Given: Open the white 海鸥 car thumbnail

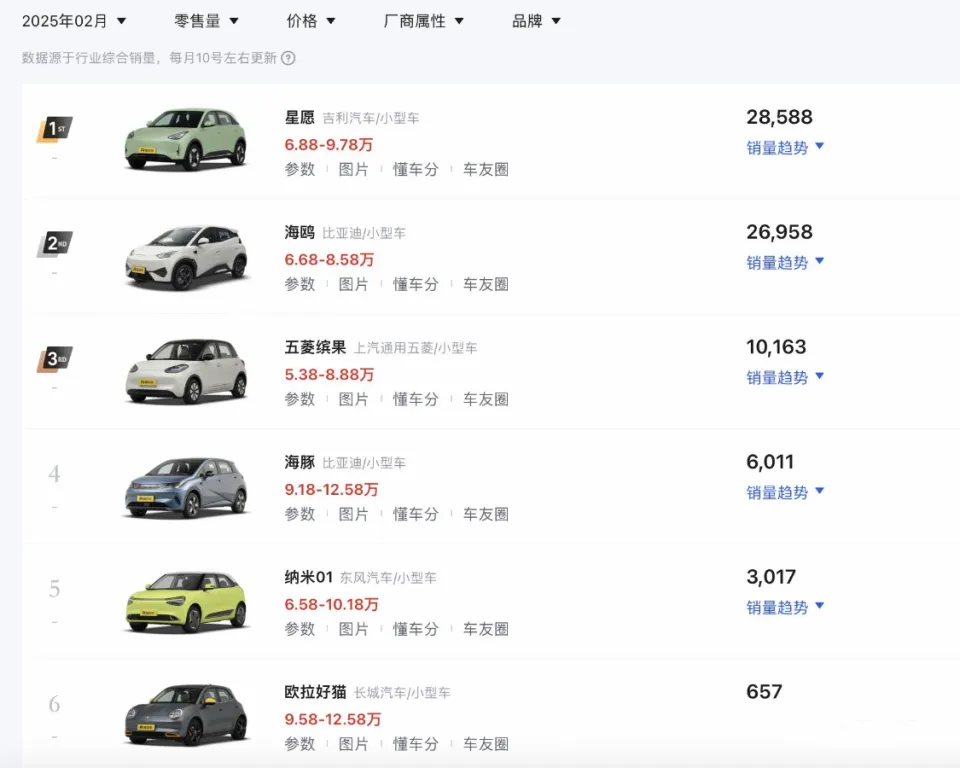Looking at the screenshot, I should tap(186, 257).
